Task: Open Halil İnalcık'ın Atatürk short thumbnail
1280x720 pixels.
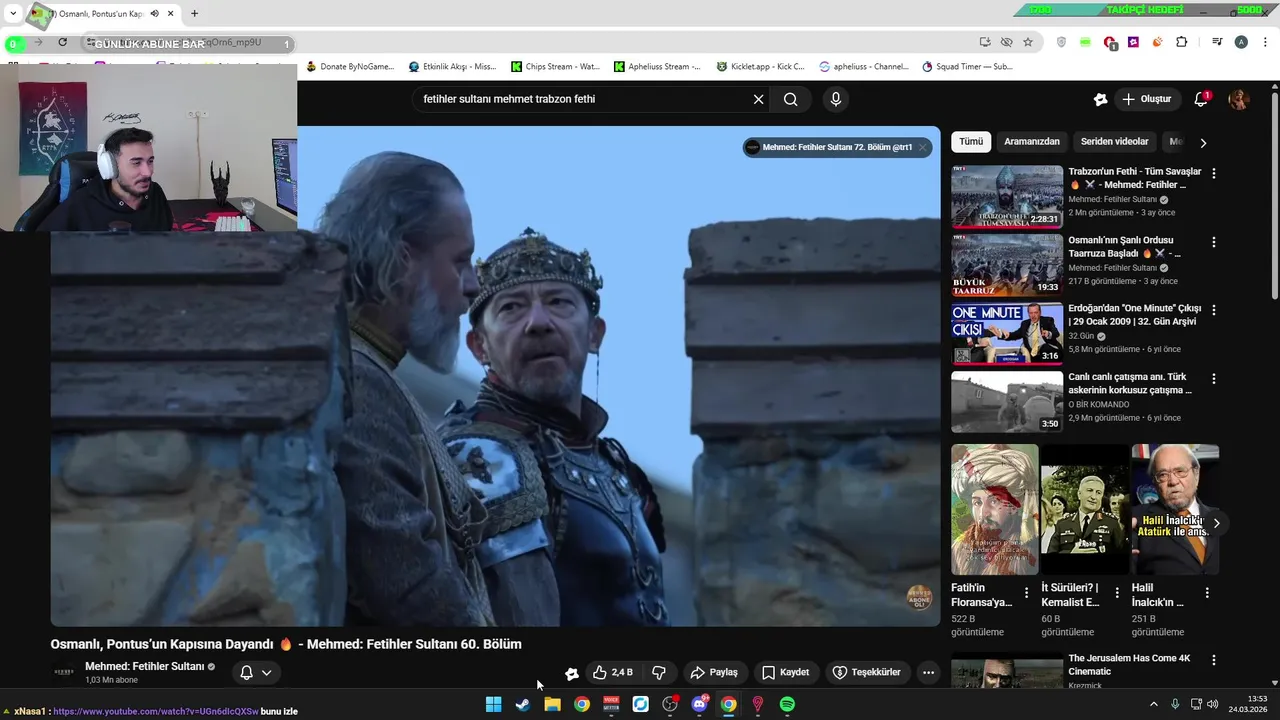Action: click(1175, 509)
